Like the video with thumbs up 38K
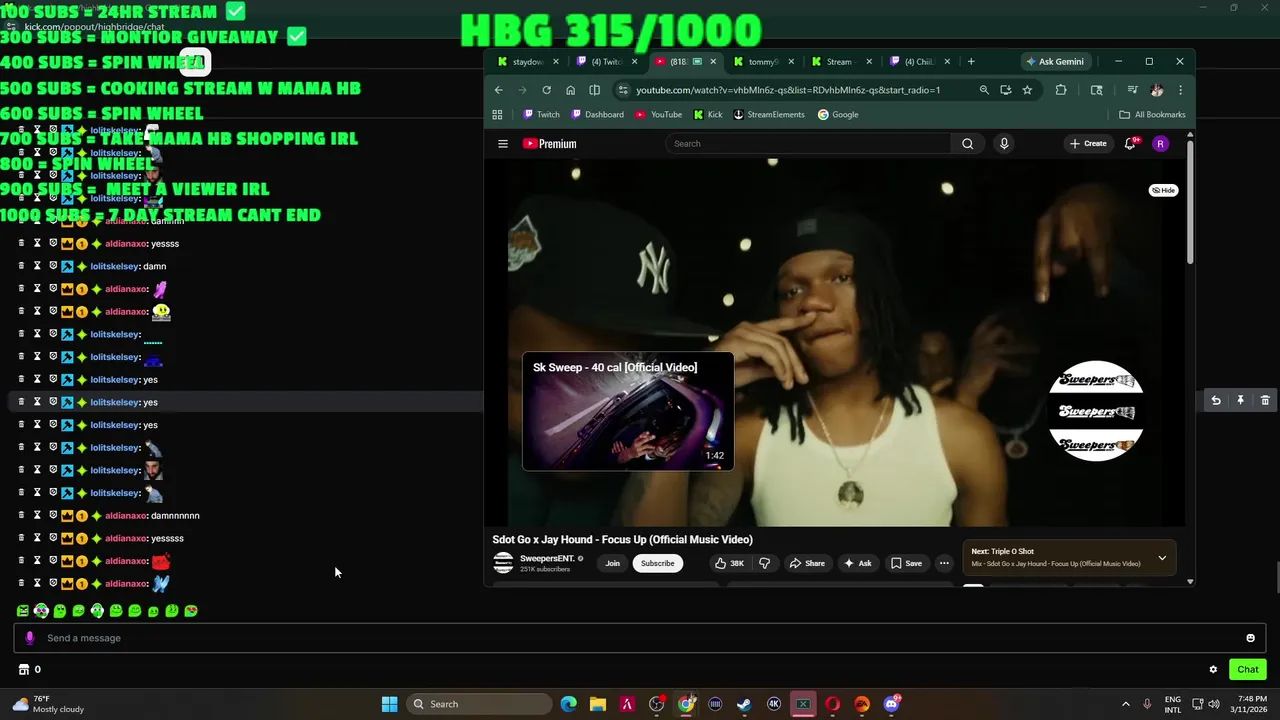This screenshot has height=720, width=1280. 729,563
